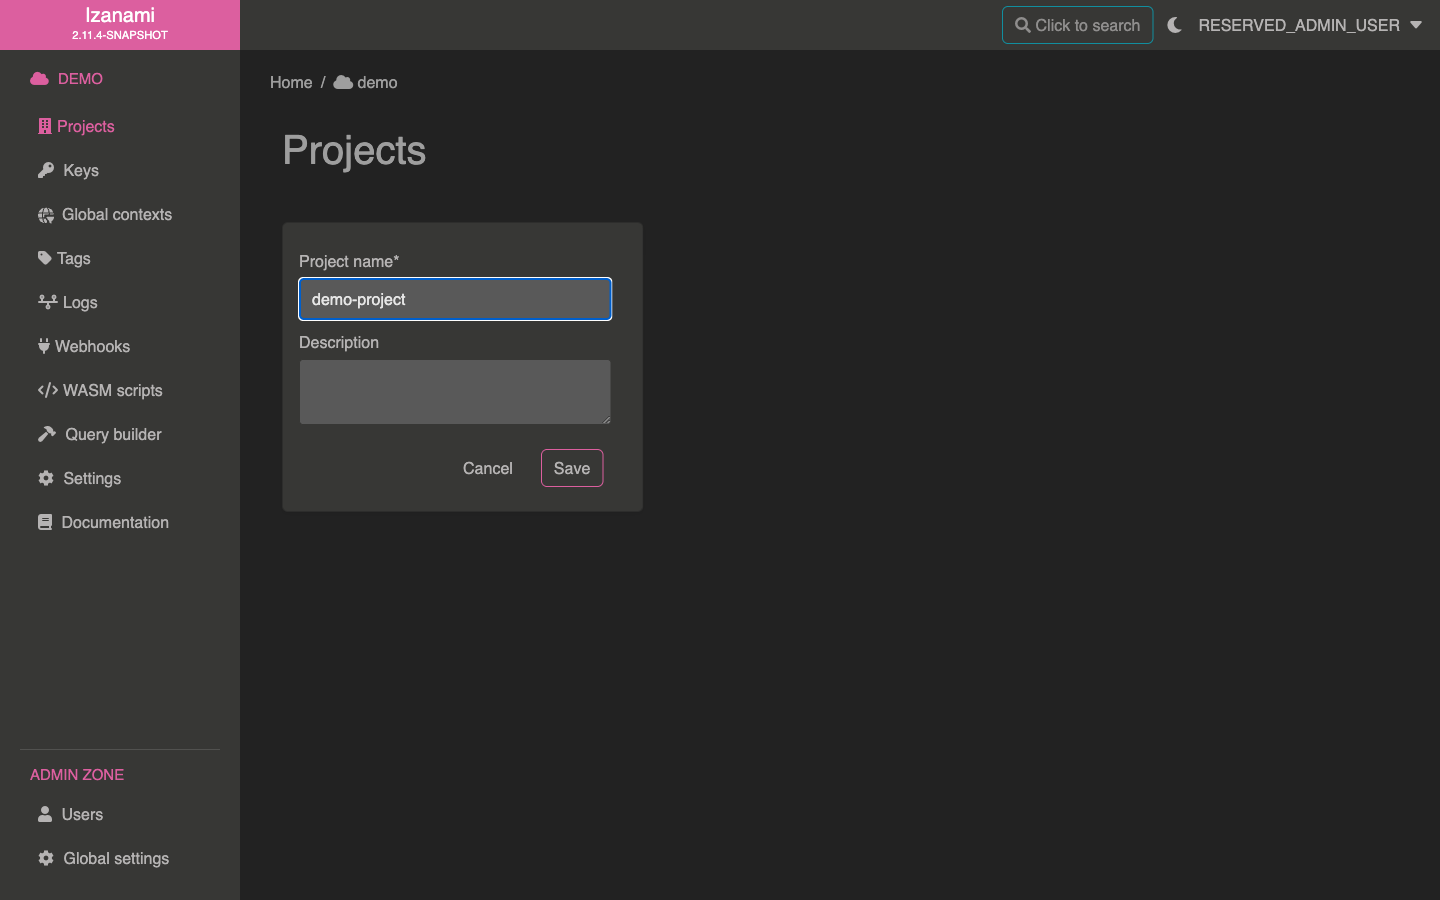Click the WASM scripts code icon

47,390
